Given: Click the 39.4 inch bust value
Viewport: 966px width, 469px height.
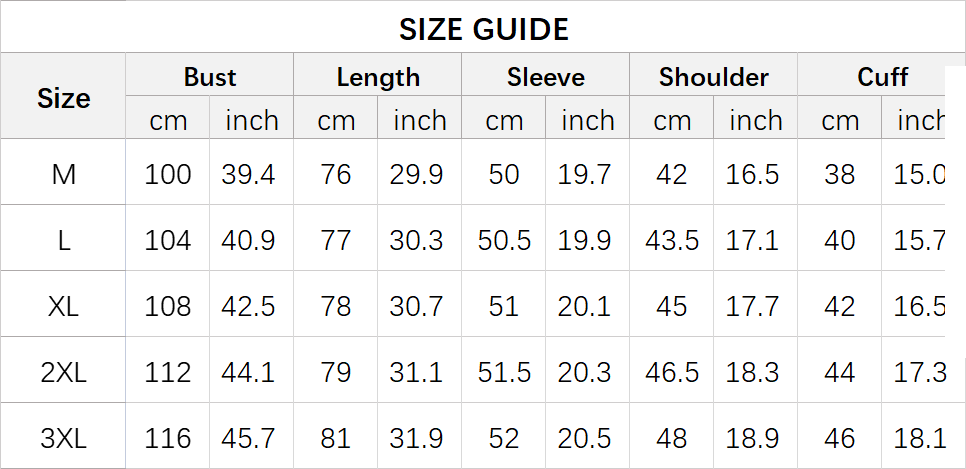Looking at the screenshot, I should click(x=248, y=174).
